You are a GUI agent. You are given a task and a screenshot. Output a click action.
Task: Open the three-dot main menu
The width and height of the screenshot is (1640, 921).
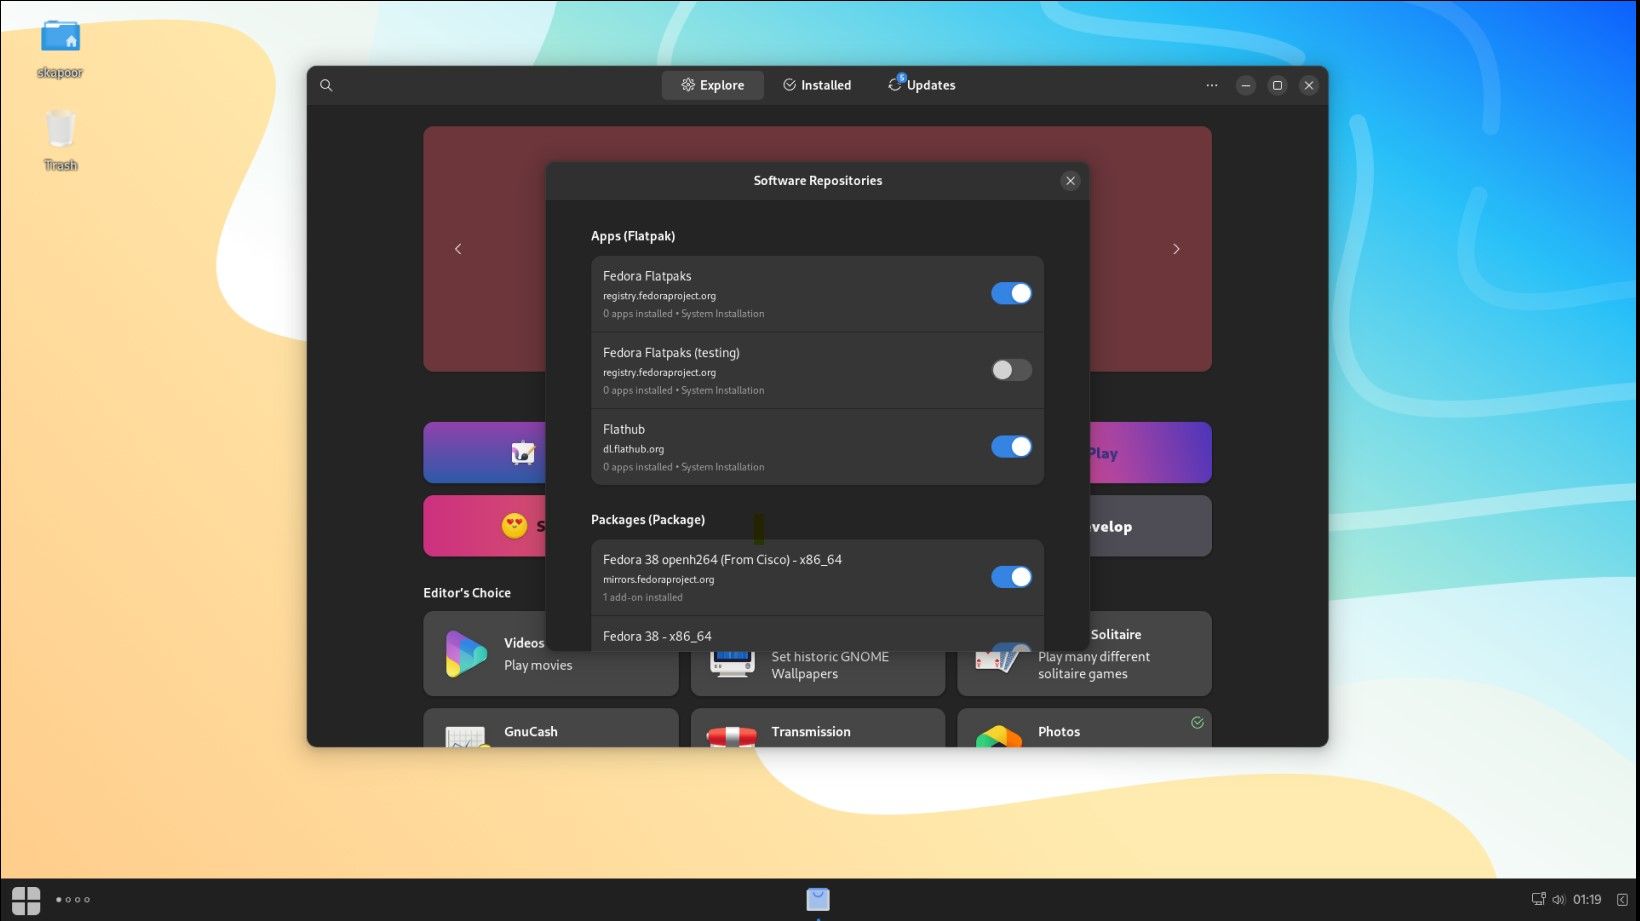(x=1212, y=85)
